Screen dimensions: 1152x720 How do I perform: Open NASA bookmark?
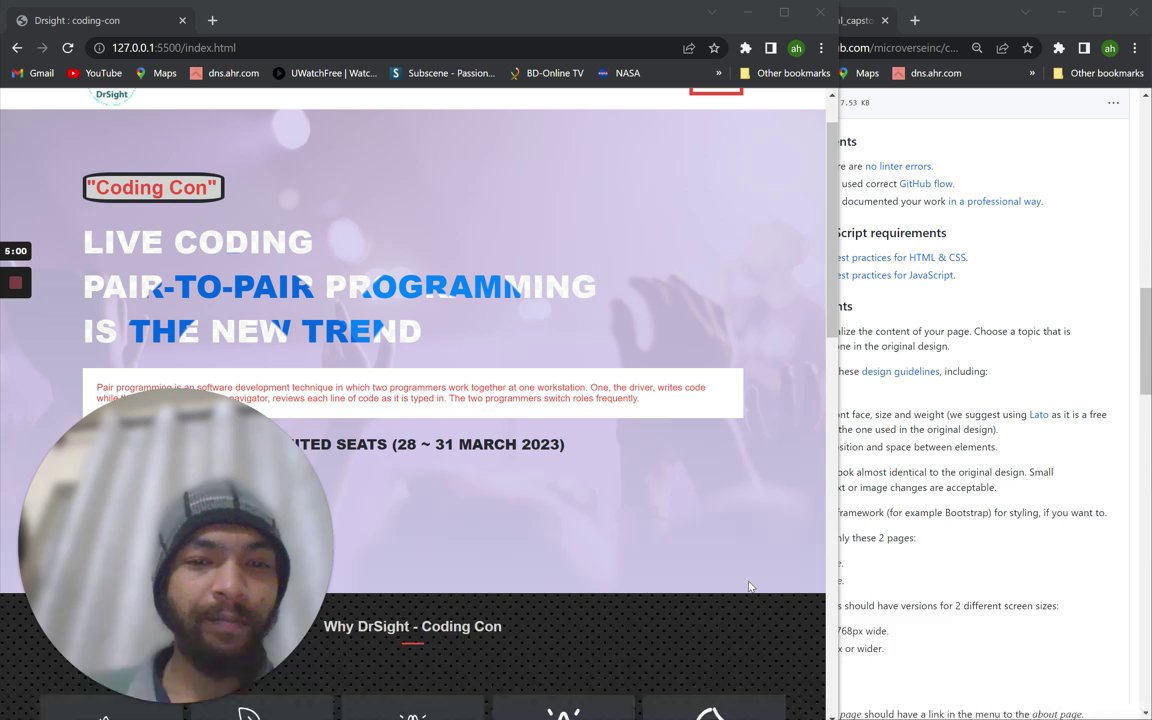619,73
